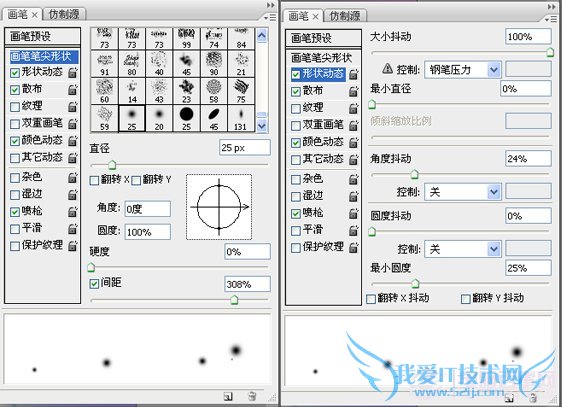
Task: Click create new brush icon in left panel
Action: [228, 396]
